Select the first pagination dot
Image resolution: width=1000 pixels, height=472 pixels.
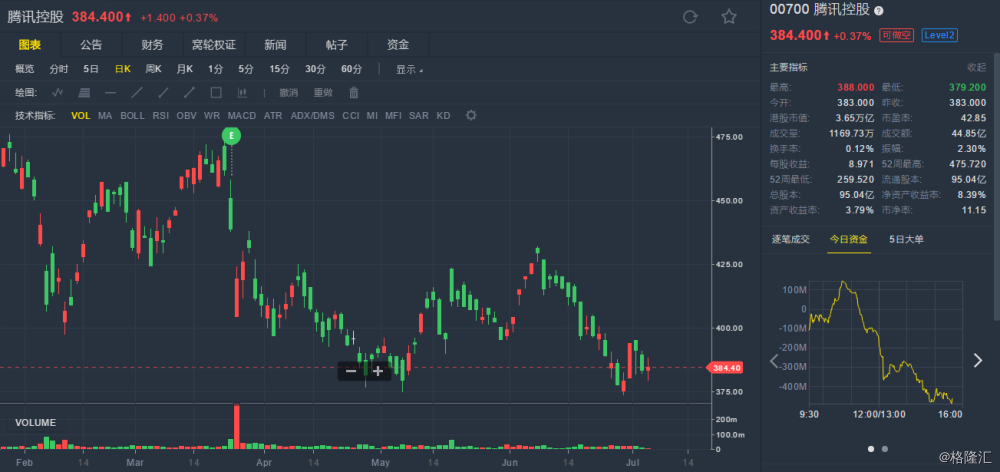(x=871, y=449)
